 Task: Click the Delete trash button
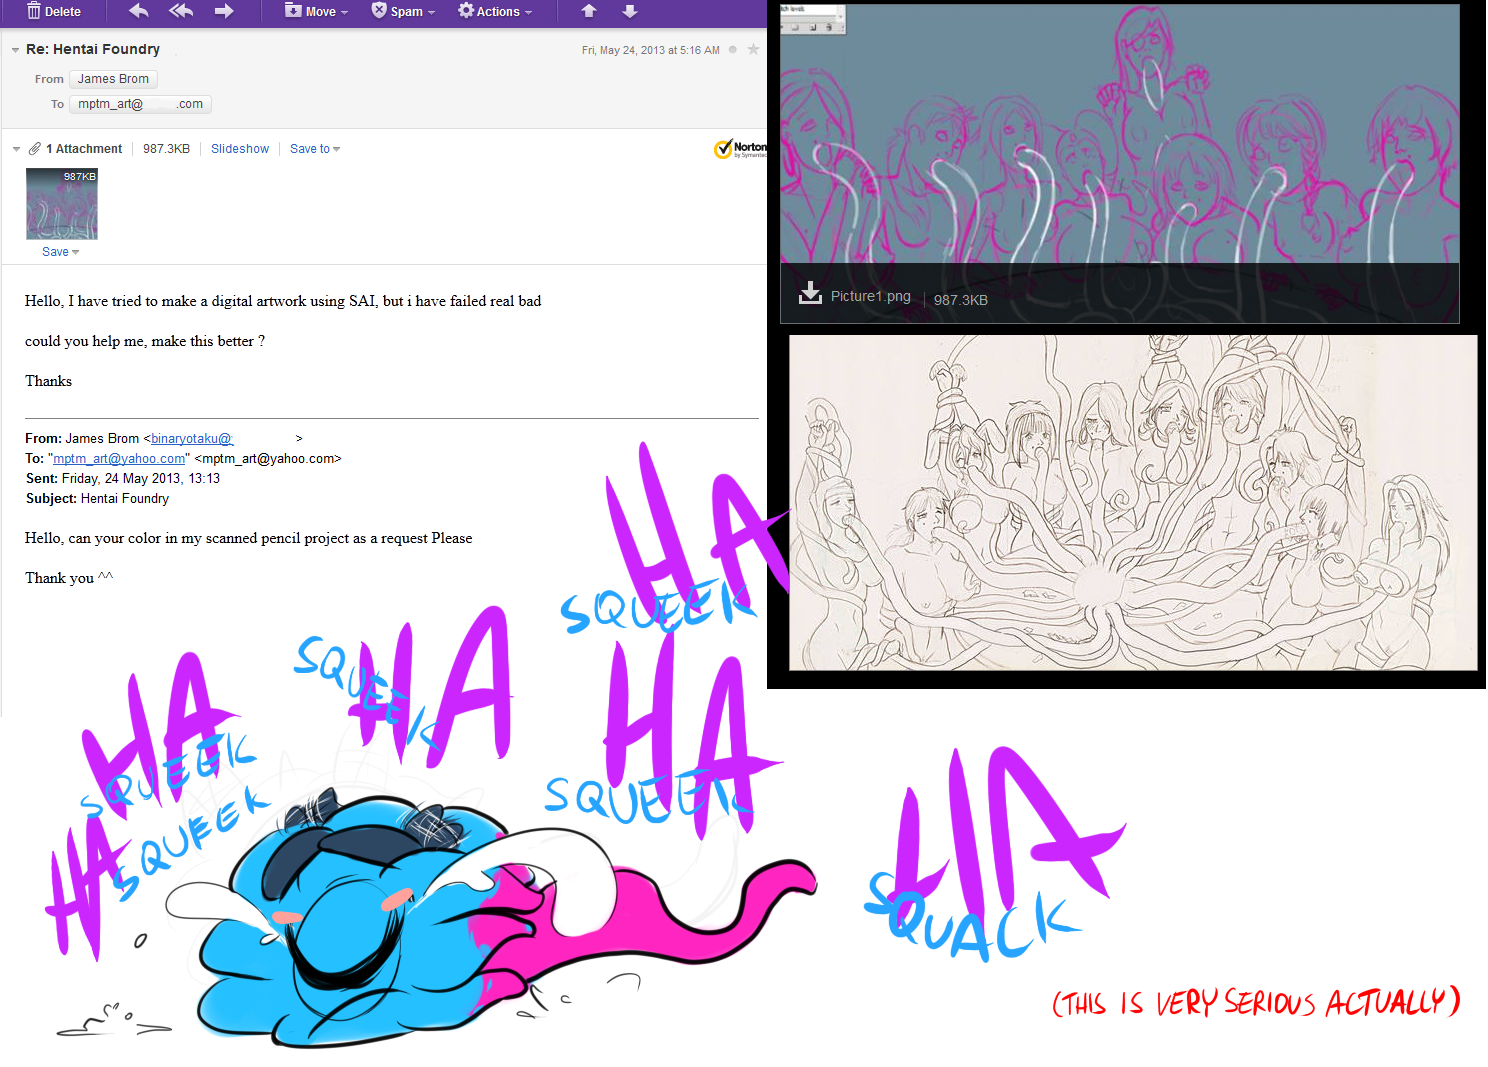click(x=54, y=12)
